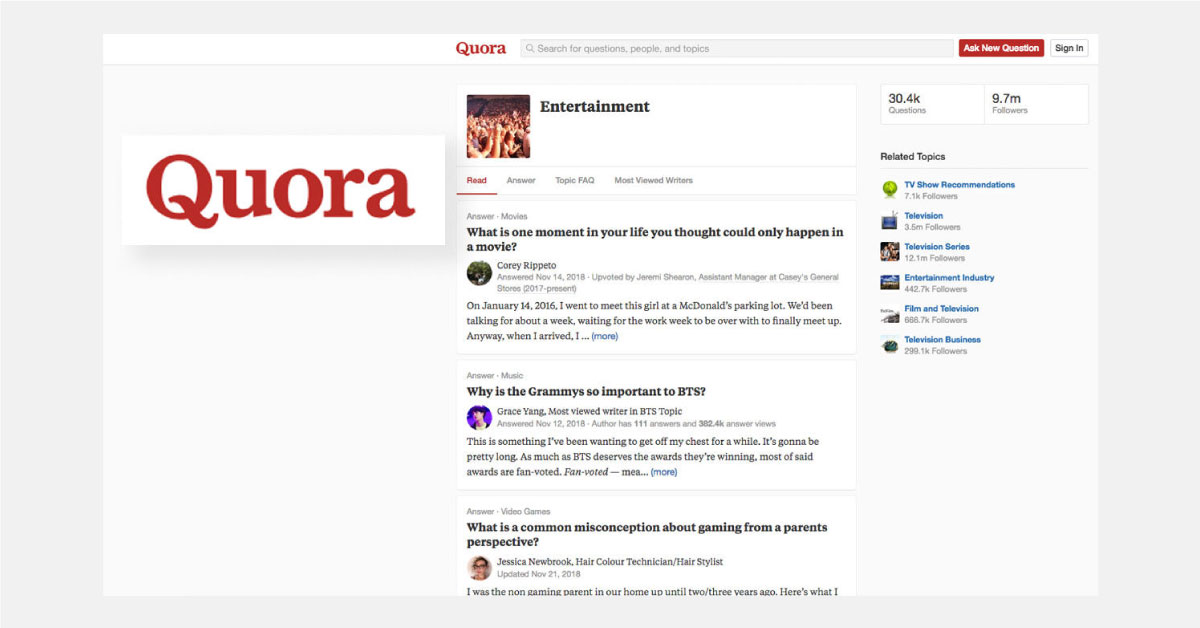Click Jessica Newbrook's avatar
The height and width of the screenshot is (628, 1200).
[479, 568]
